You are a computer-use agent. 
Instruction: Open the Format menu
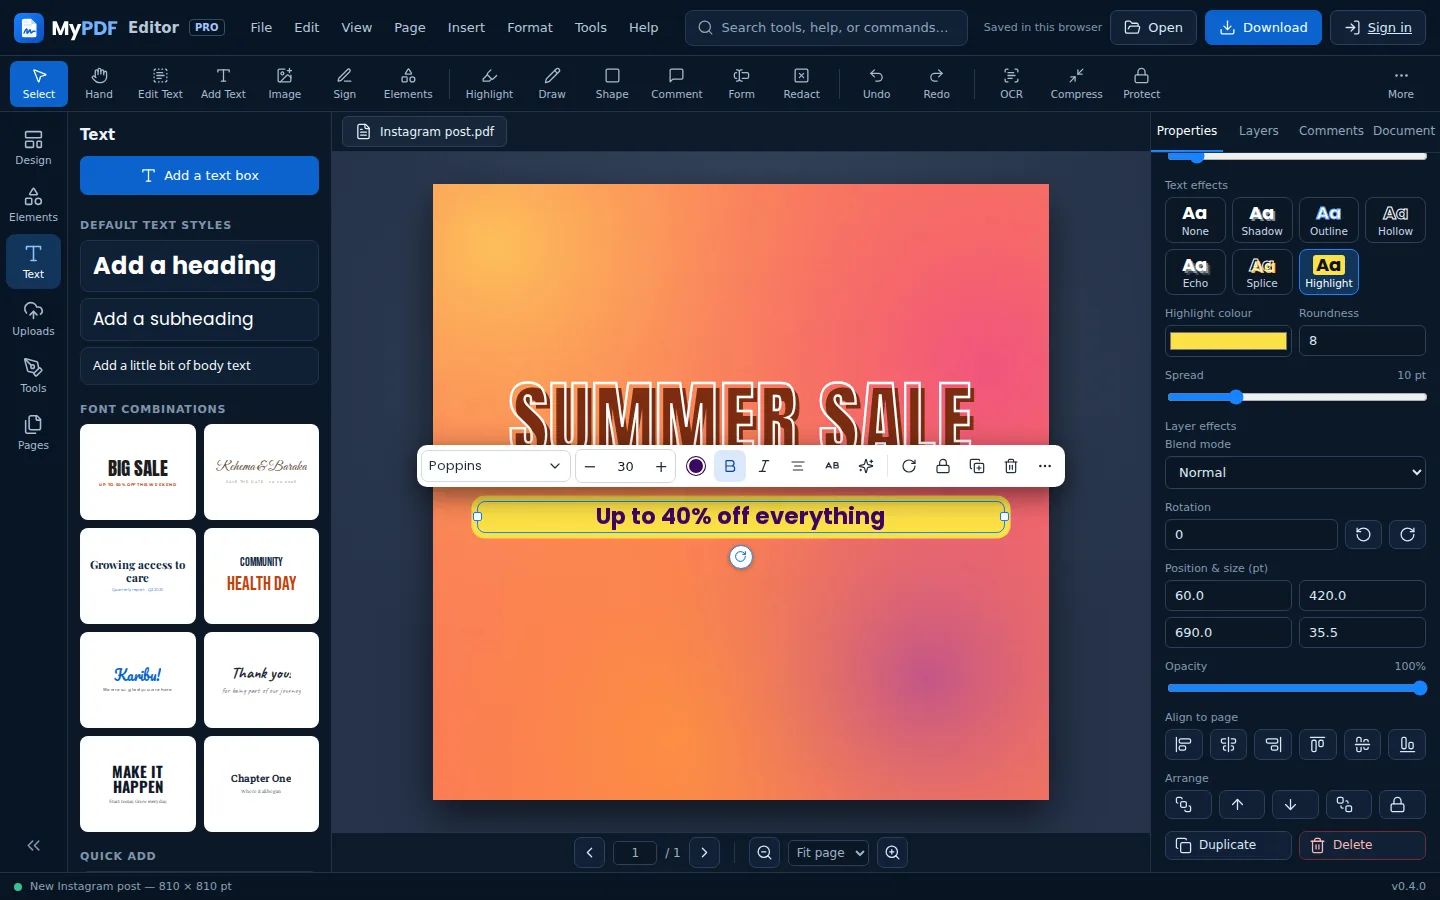point(529,27)
